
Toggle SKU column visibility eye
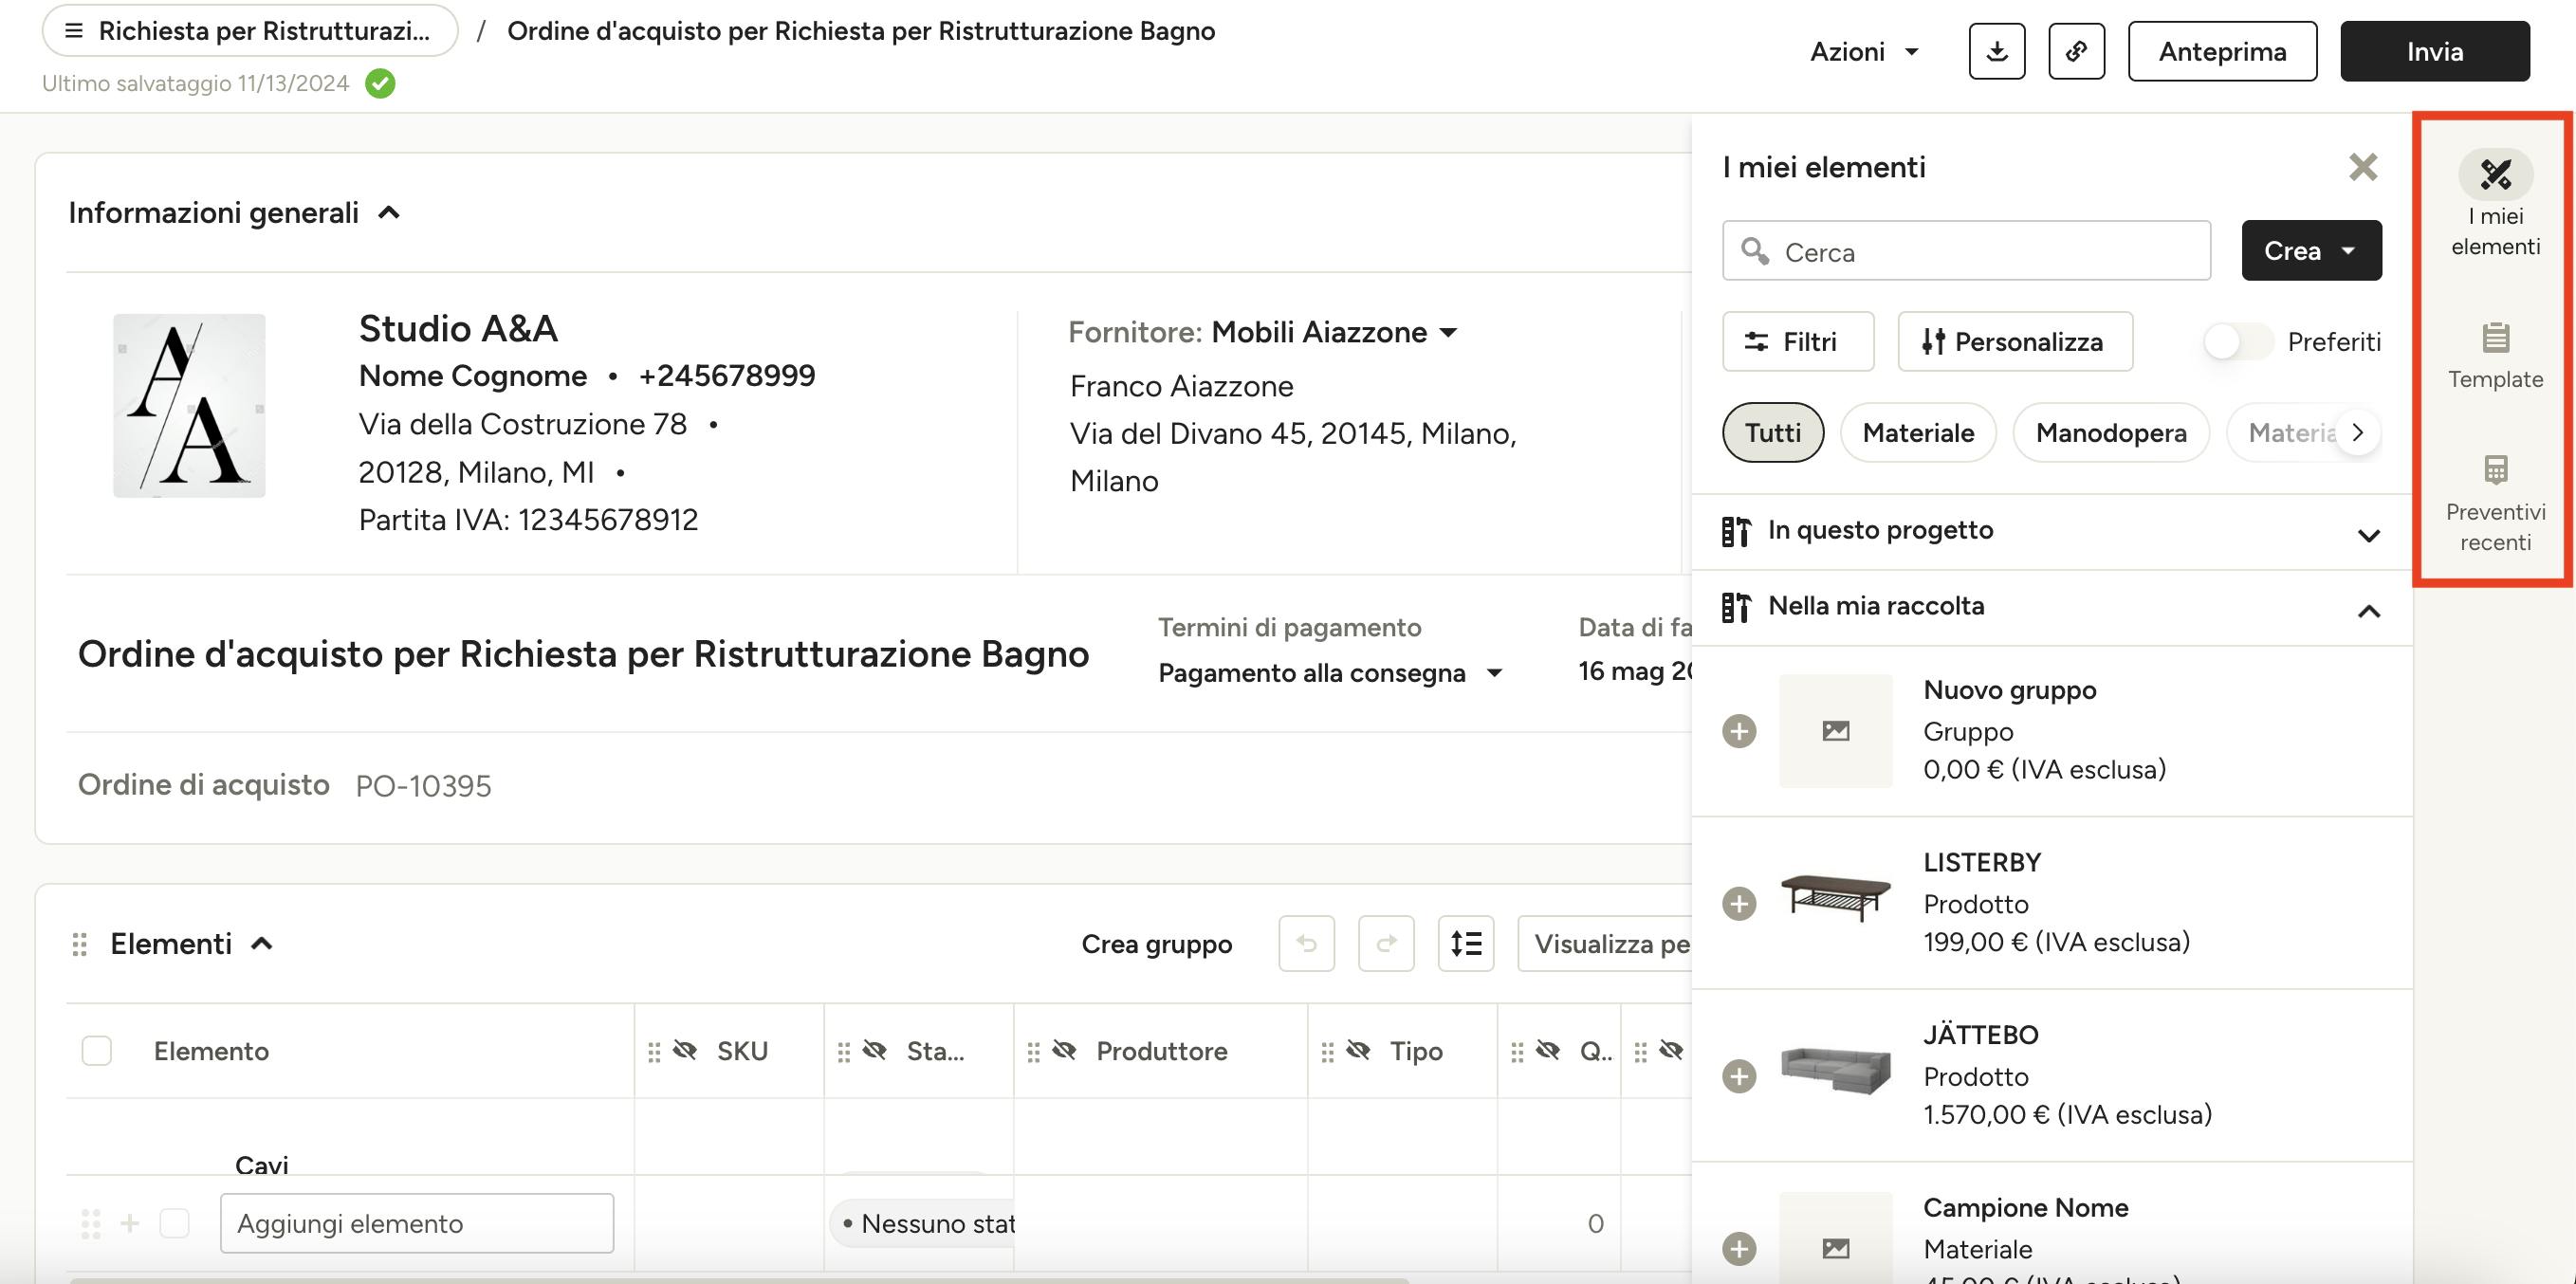tap(685, 1050)
